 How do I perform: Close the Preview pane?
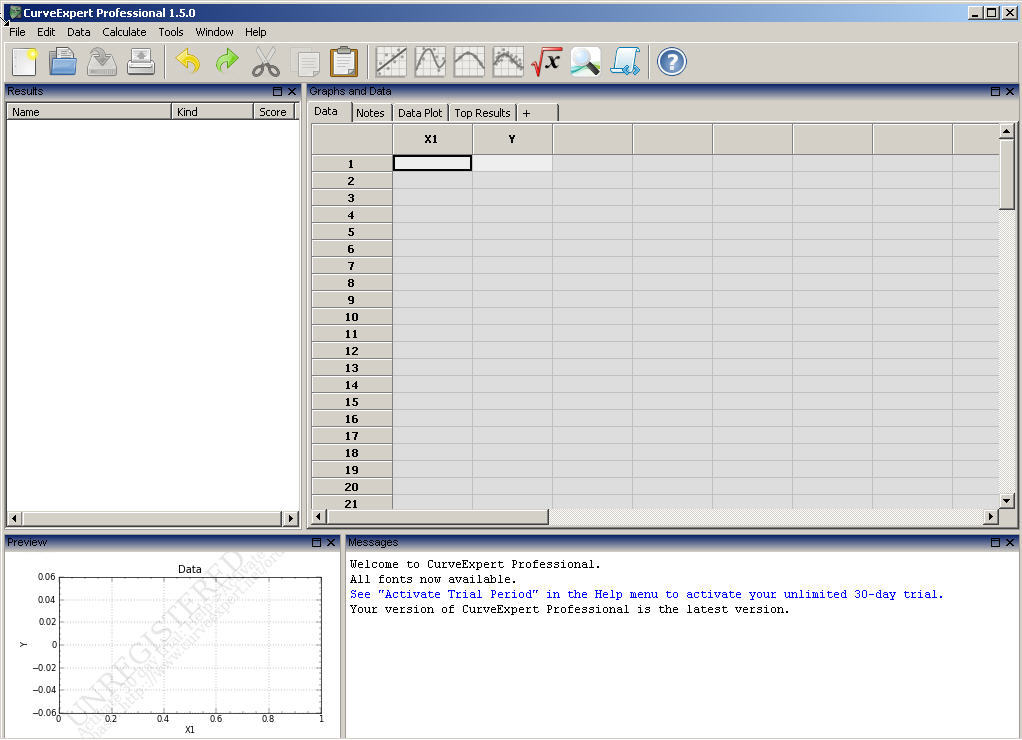[x=331, y=542]
